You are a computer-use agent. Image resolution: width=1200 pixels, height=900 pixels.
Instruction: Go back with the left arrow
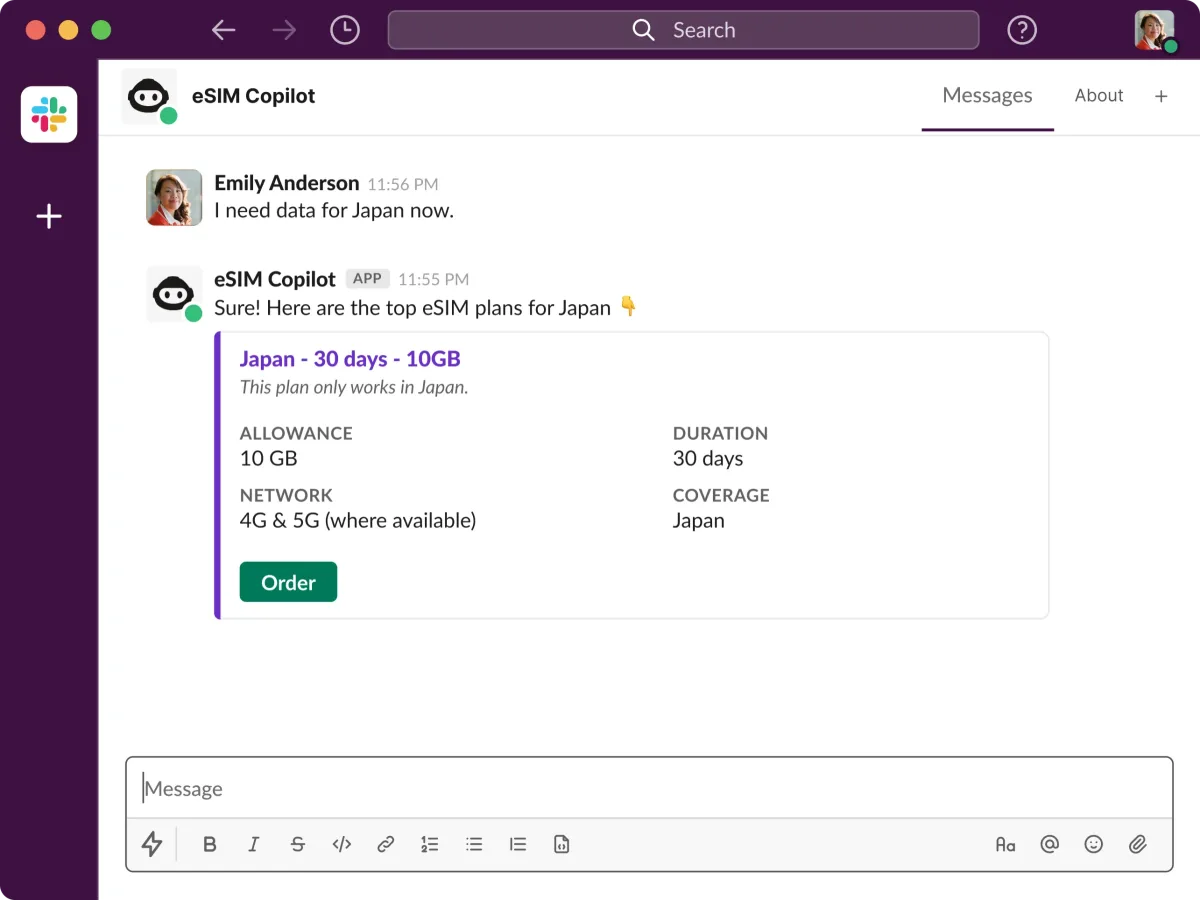click(223, 30)
